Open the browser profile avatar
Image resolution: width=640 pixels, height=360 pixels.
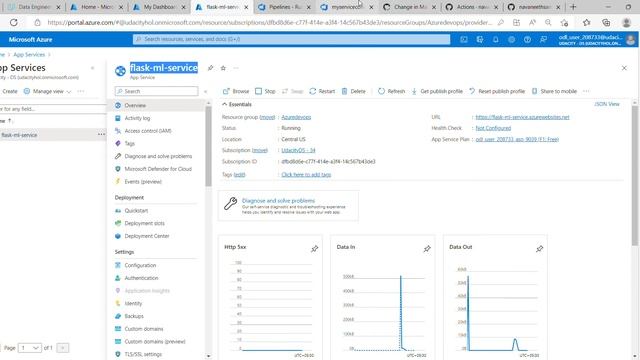[626, 22]
